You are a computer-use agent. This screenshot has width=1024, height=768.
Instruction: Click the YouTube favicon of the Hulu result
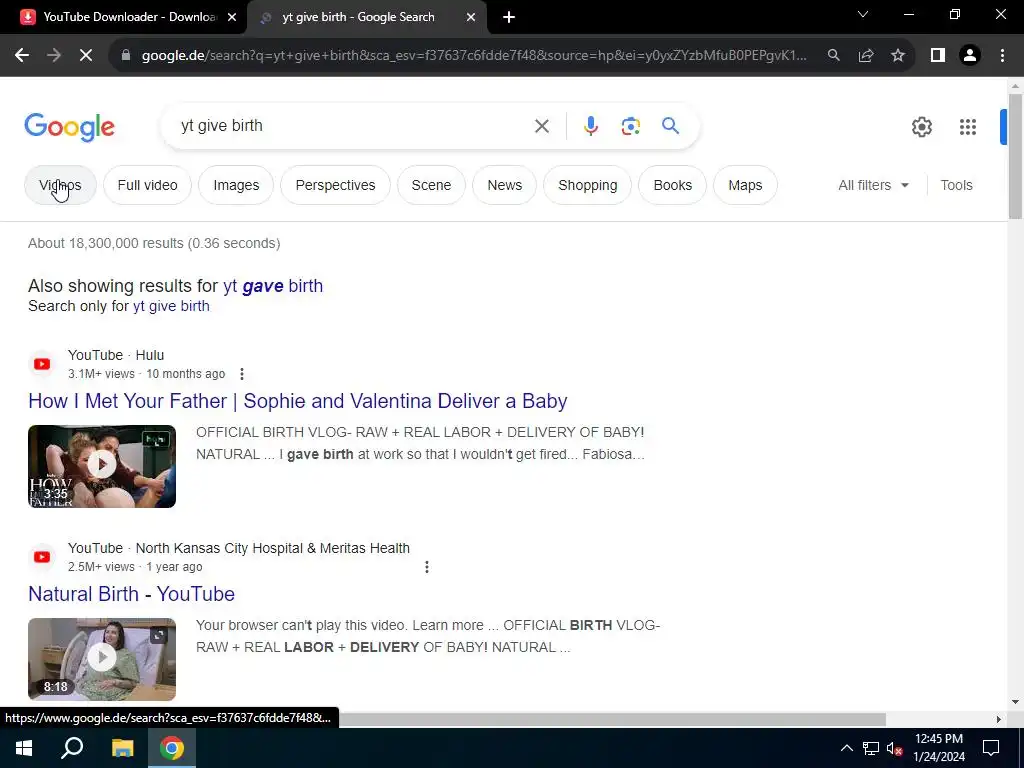click(x=42, y=364)
